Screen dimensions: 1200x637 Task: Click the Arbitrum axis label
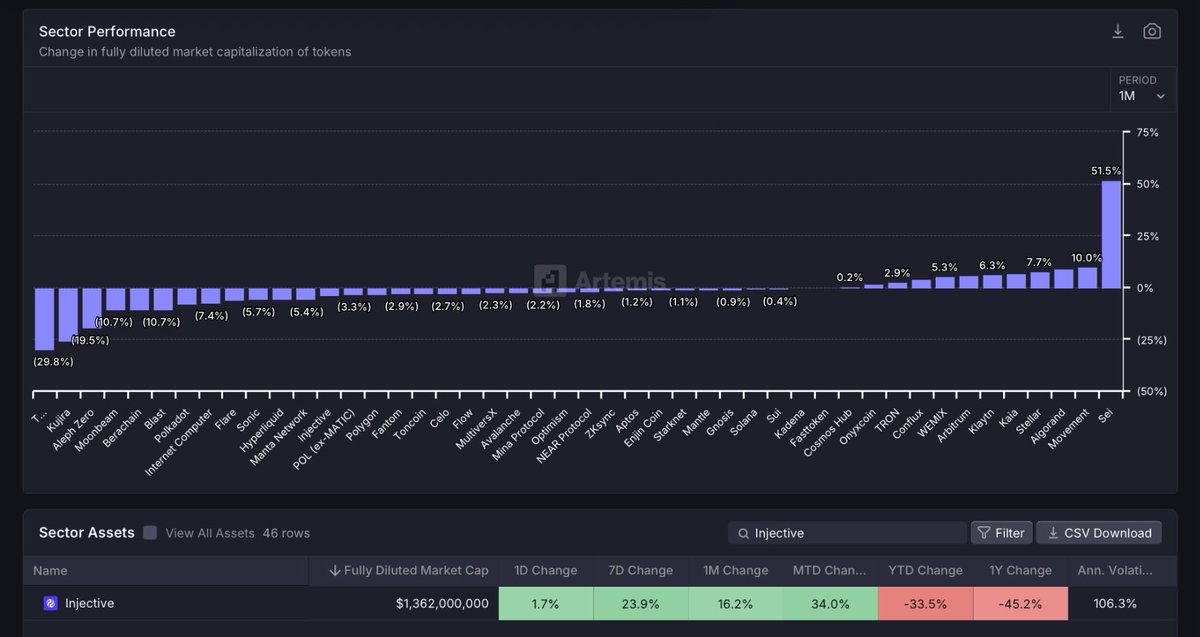click(954, 423)
